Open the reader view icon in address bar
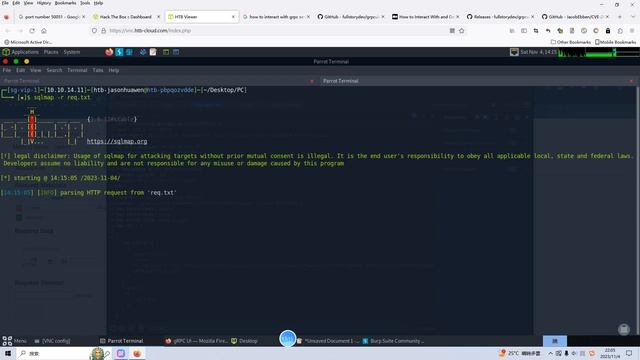640x360 pixels. click(452, 31)
